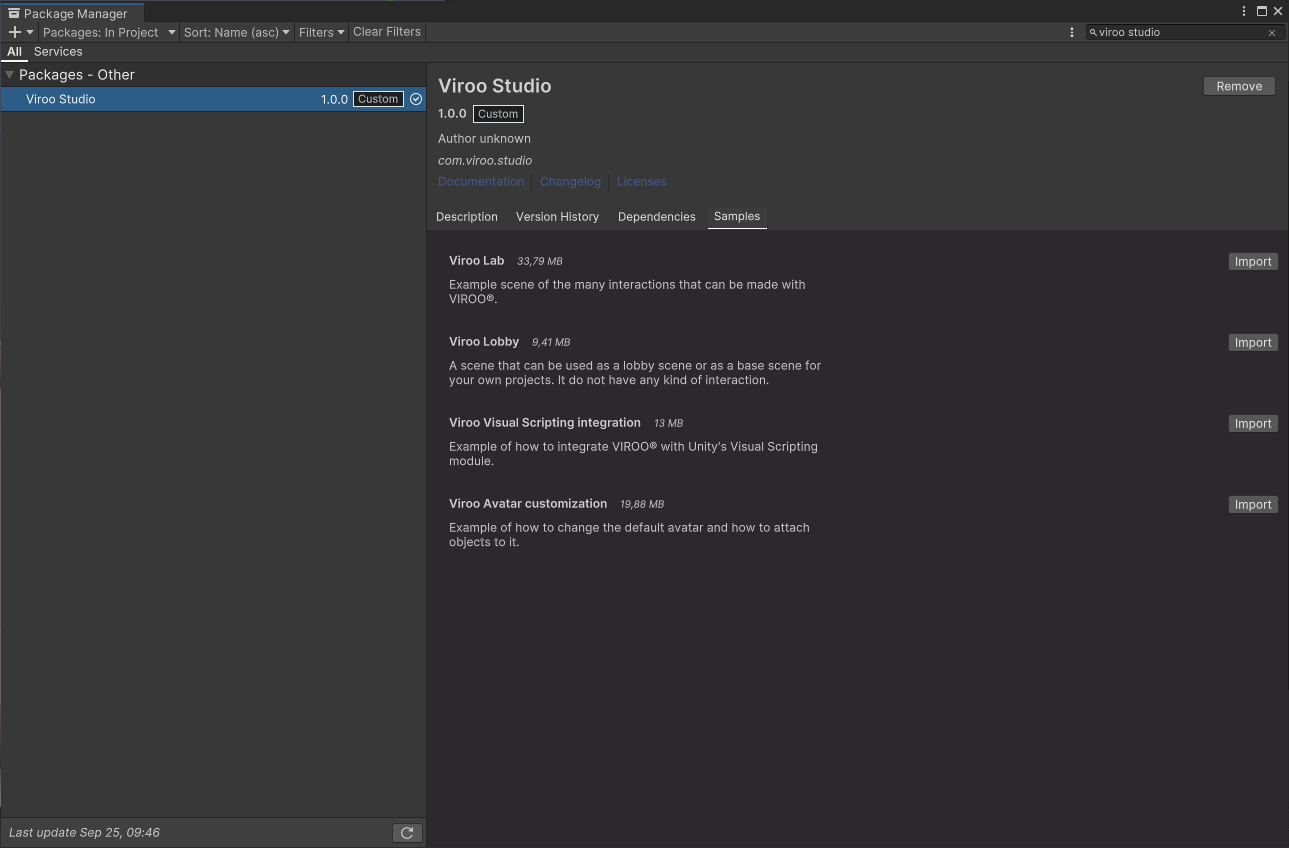Viewport: 1289px width, 848px height.
Task: Click the 1.0.0 version in package list
Action: click(334, 99)
